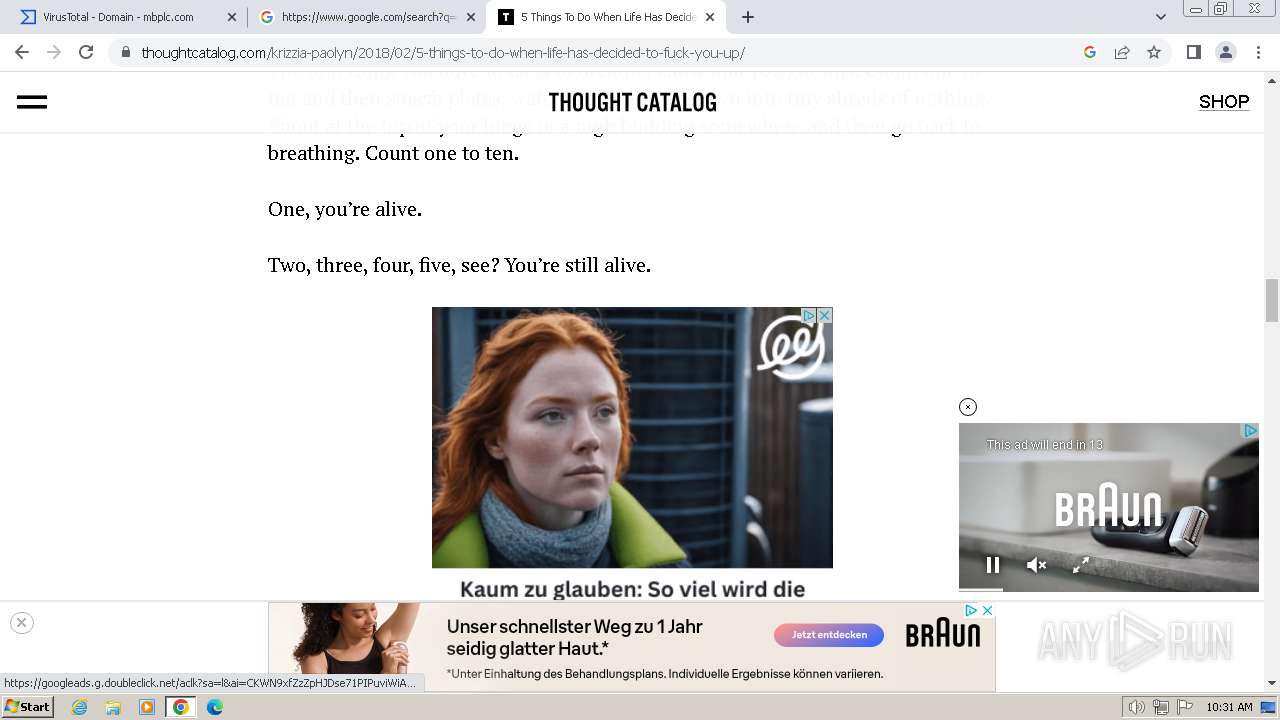Click the page vertical scrollbar thumb
This screenshot has height=720, width=1280.
1272,300
